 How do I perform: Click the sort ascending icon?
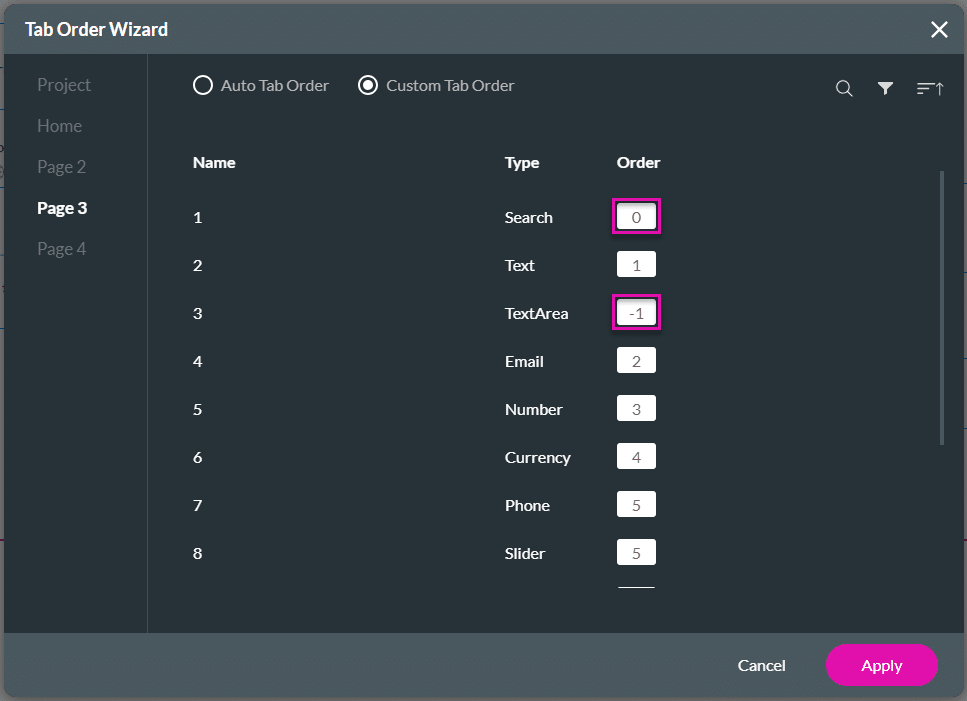pyautogui.click(x=929, y=89)
